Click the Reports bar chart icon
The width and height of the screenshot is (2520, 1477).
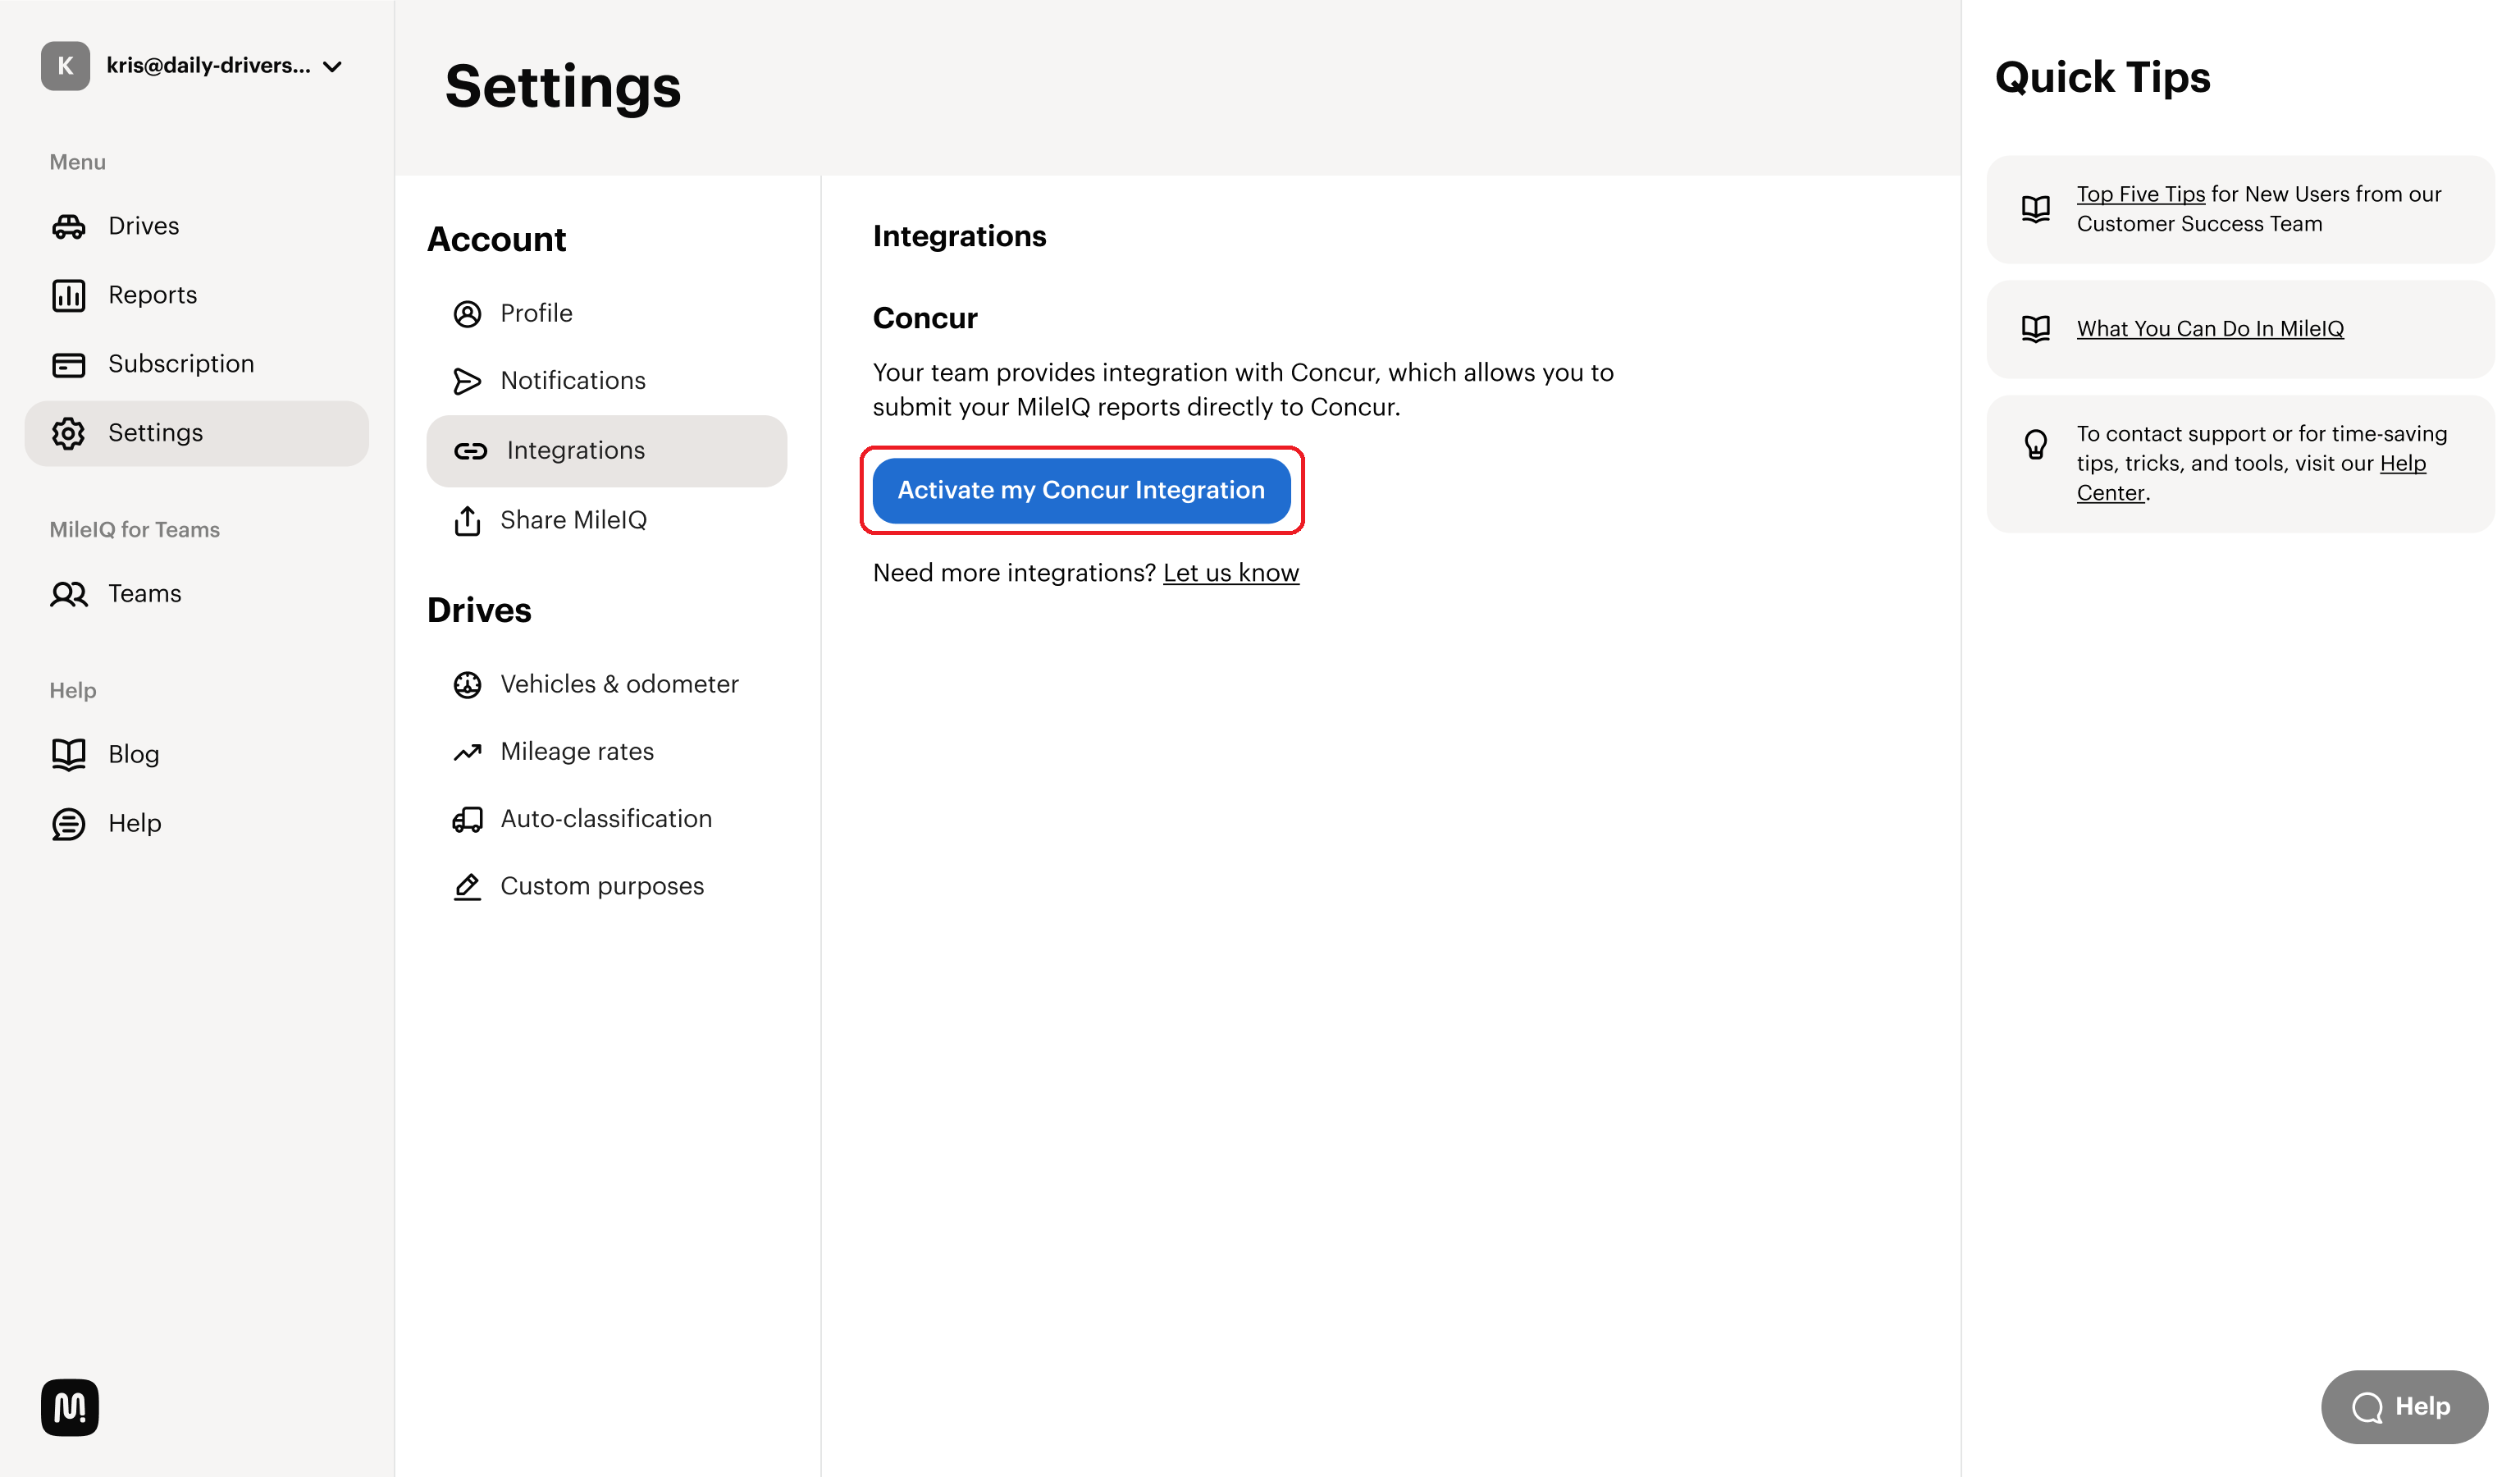[68, 295]
